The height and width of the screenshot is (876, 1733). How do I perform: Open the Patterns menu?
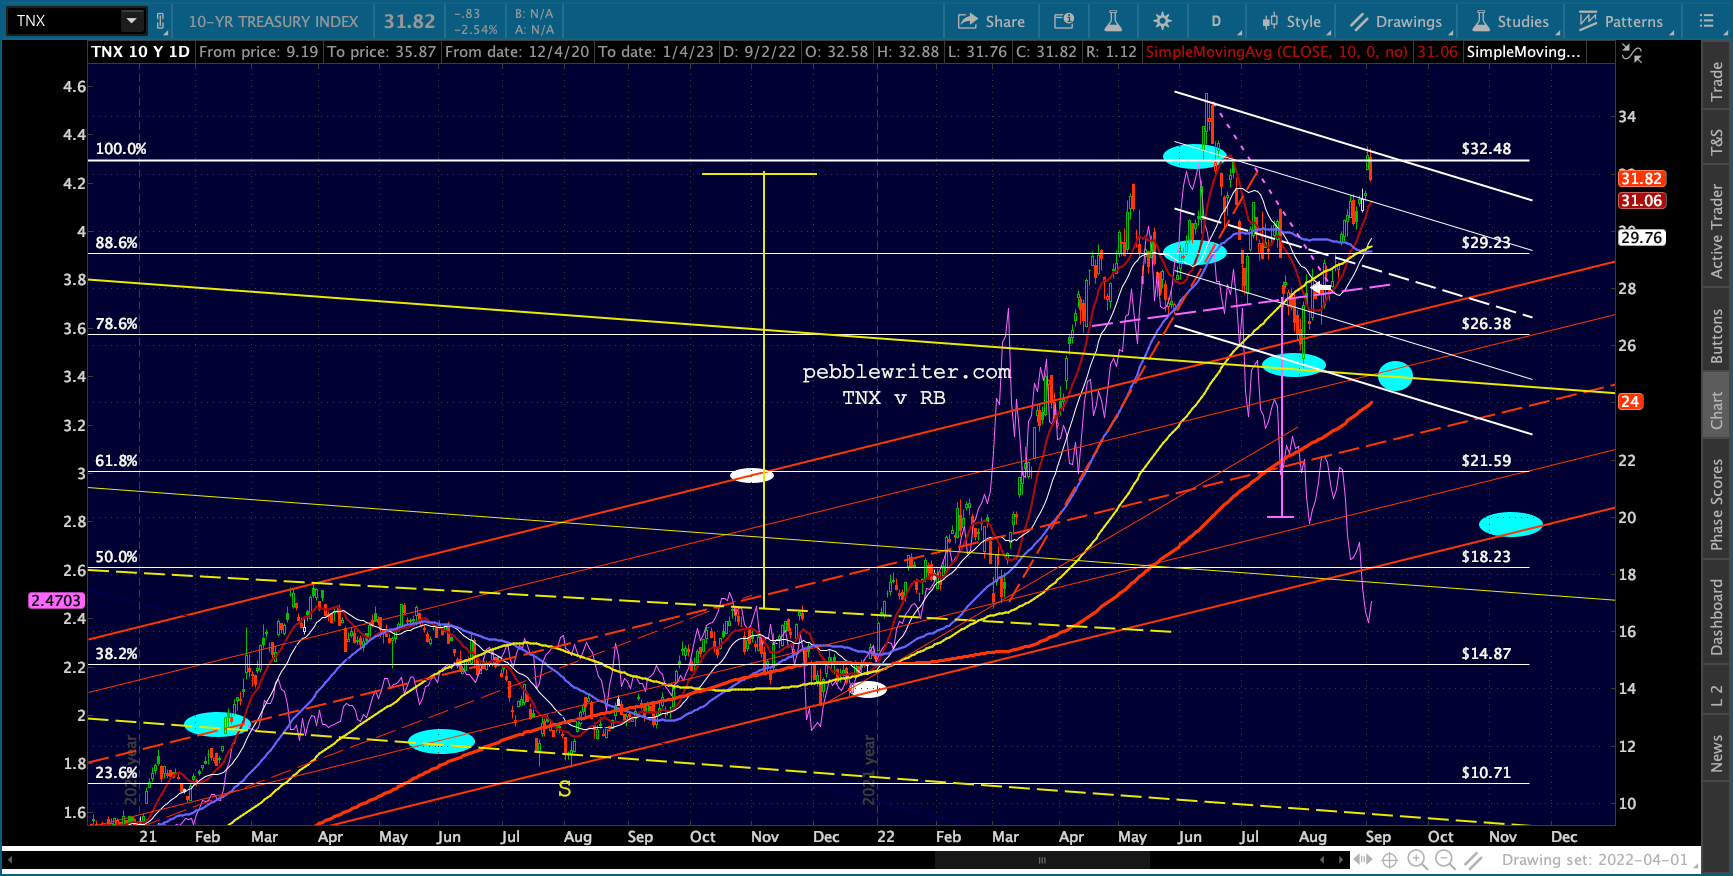tap(1620, 21)
